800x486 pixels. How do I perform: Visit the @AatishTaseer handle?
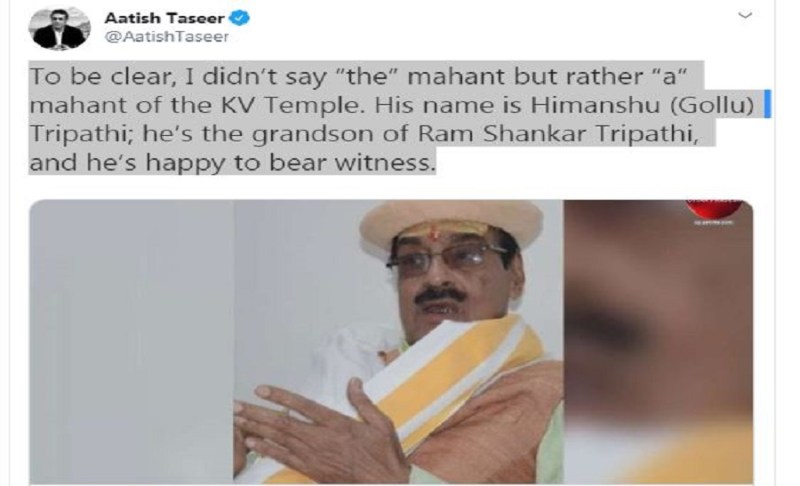click(166, 37)
